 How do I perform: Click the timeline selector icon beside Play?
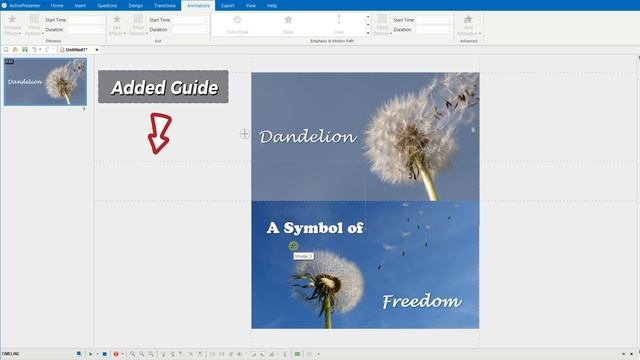(x=79, y=354)
